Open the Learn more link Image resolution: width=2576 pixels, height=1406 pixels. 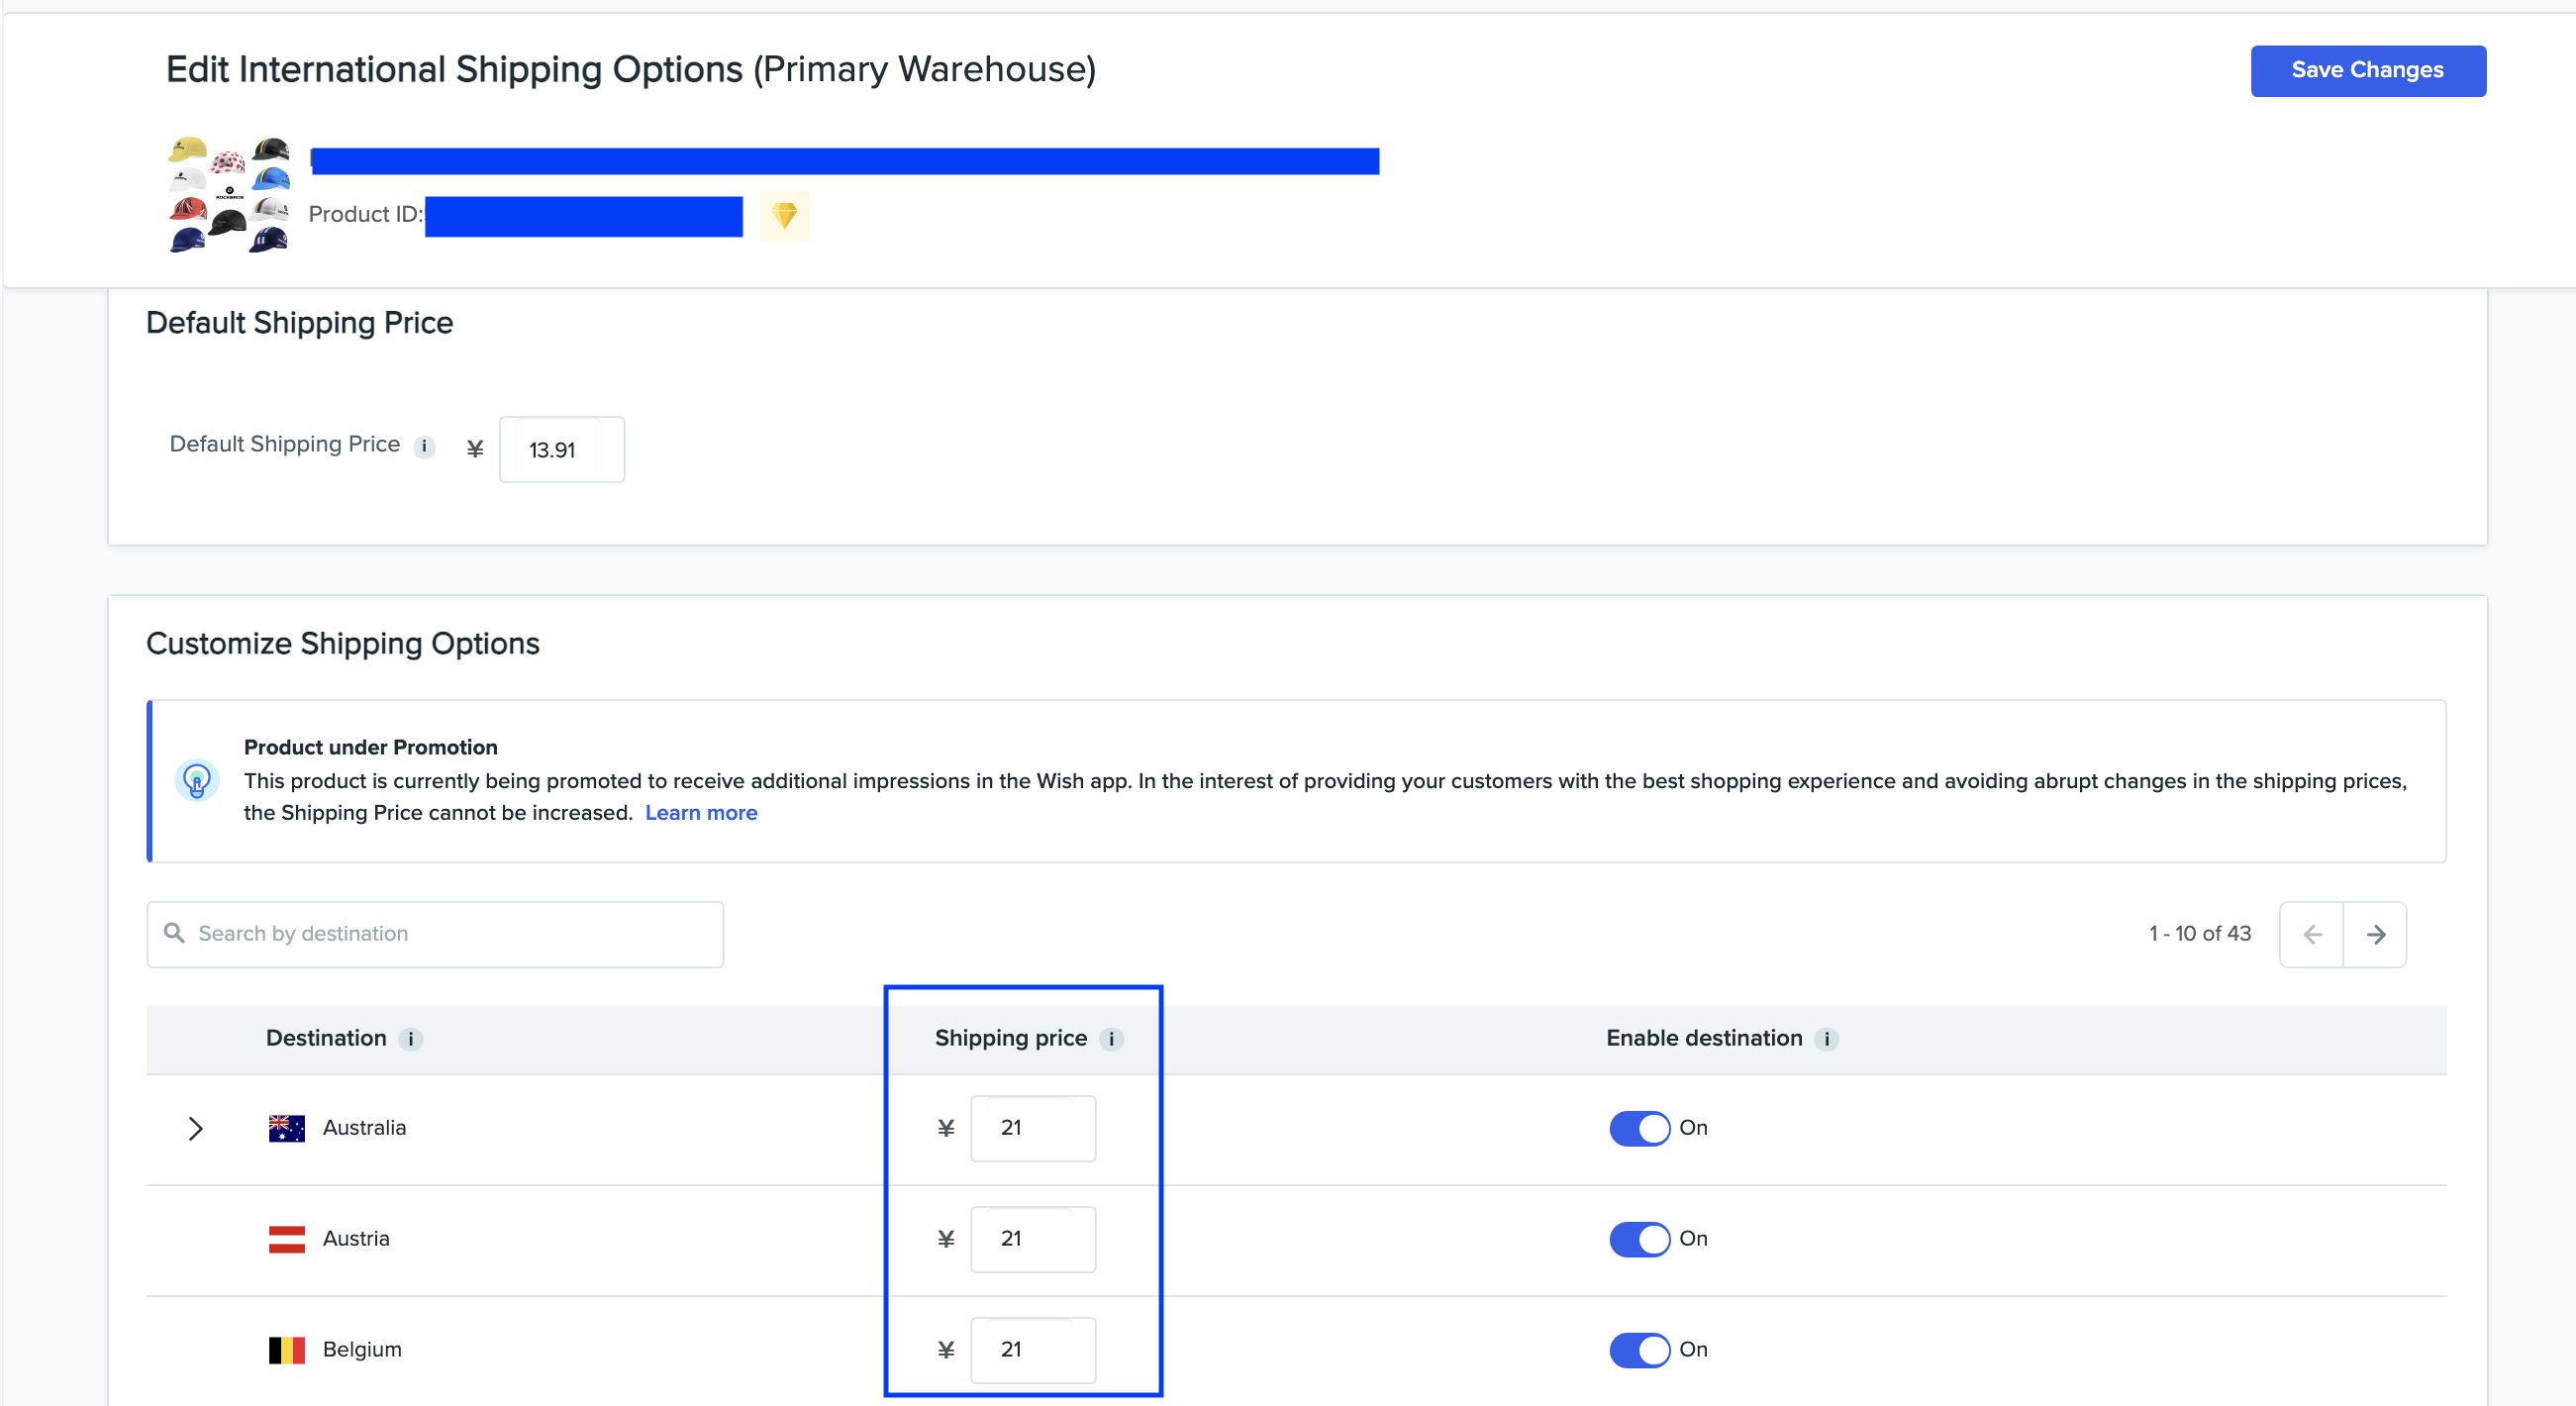click(701, 813)
